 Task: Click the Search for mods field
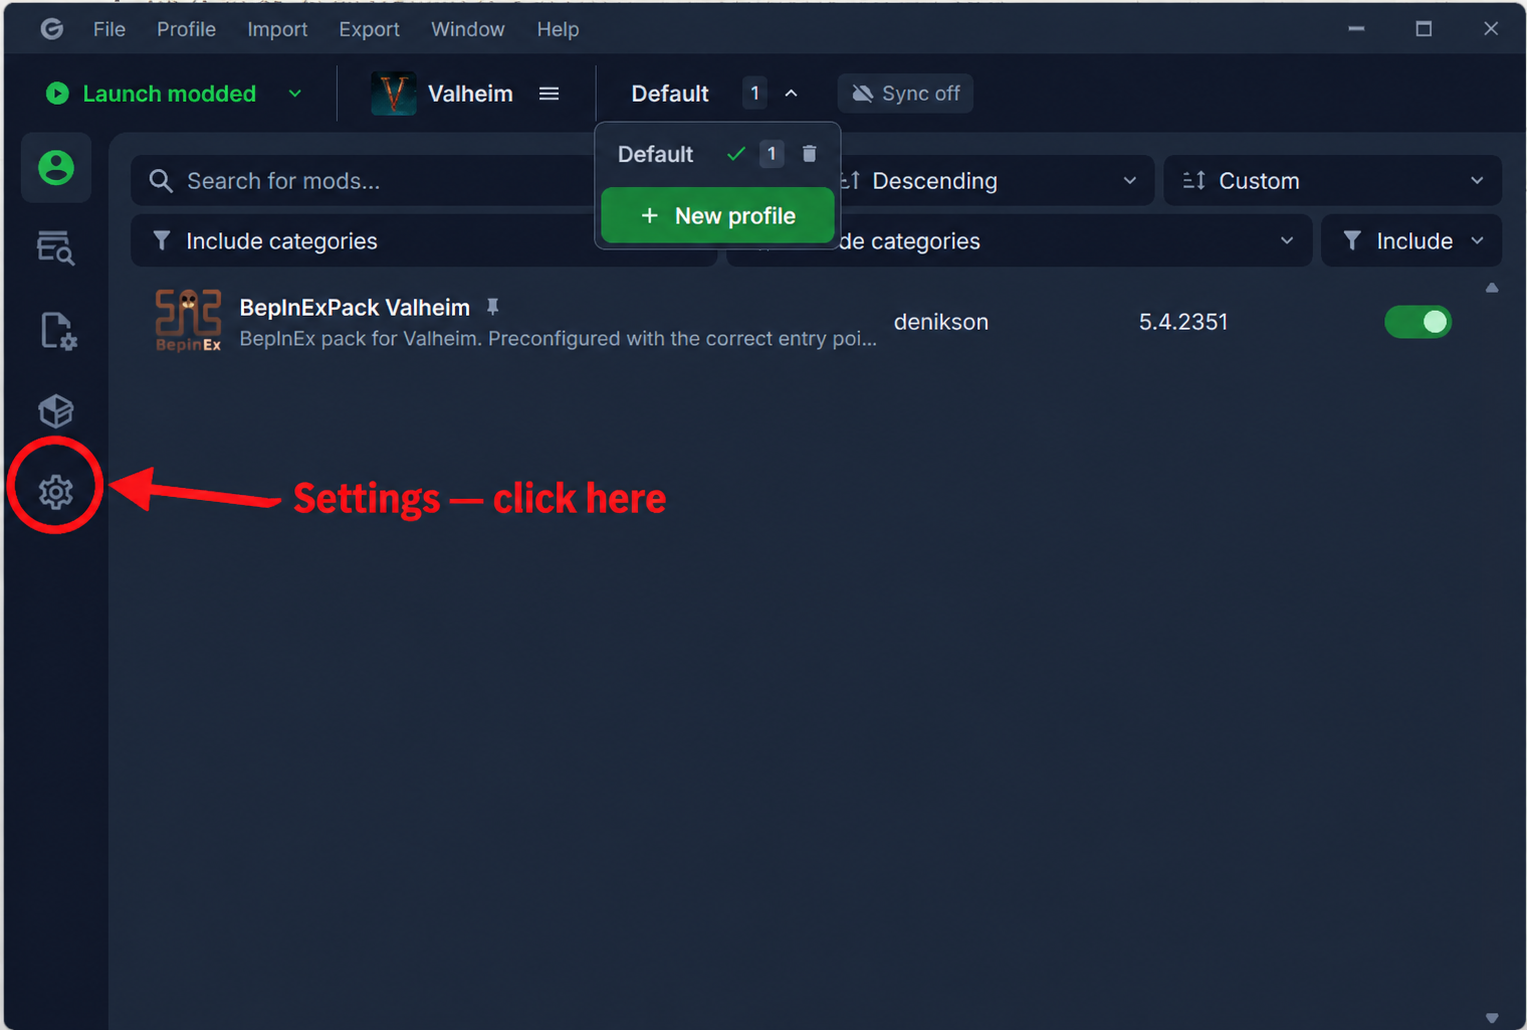tap(365, 181)
